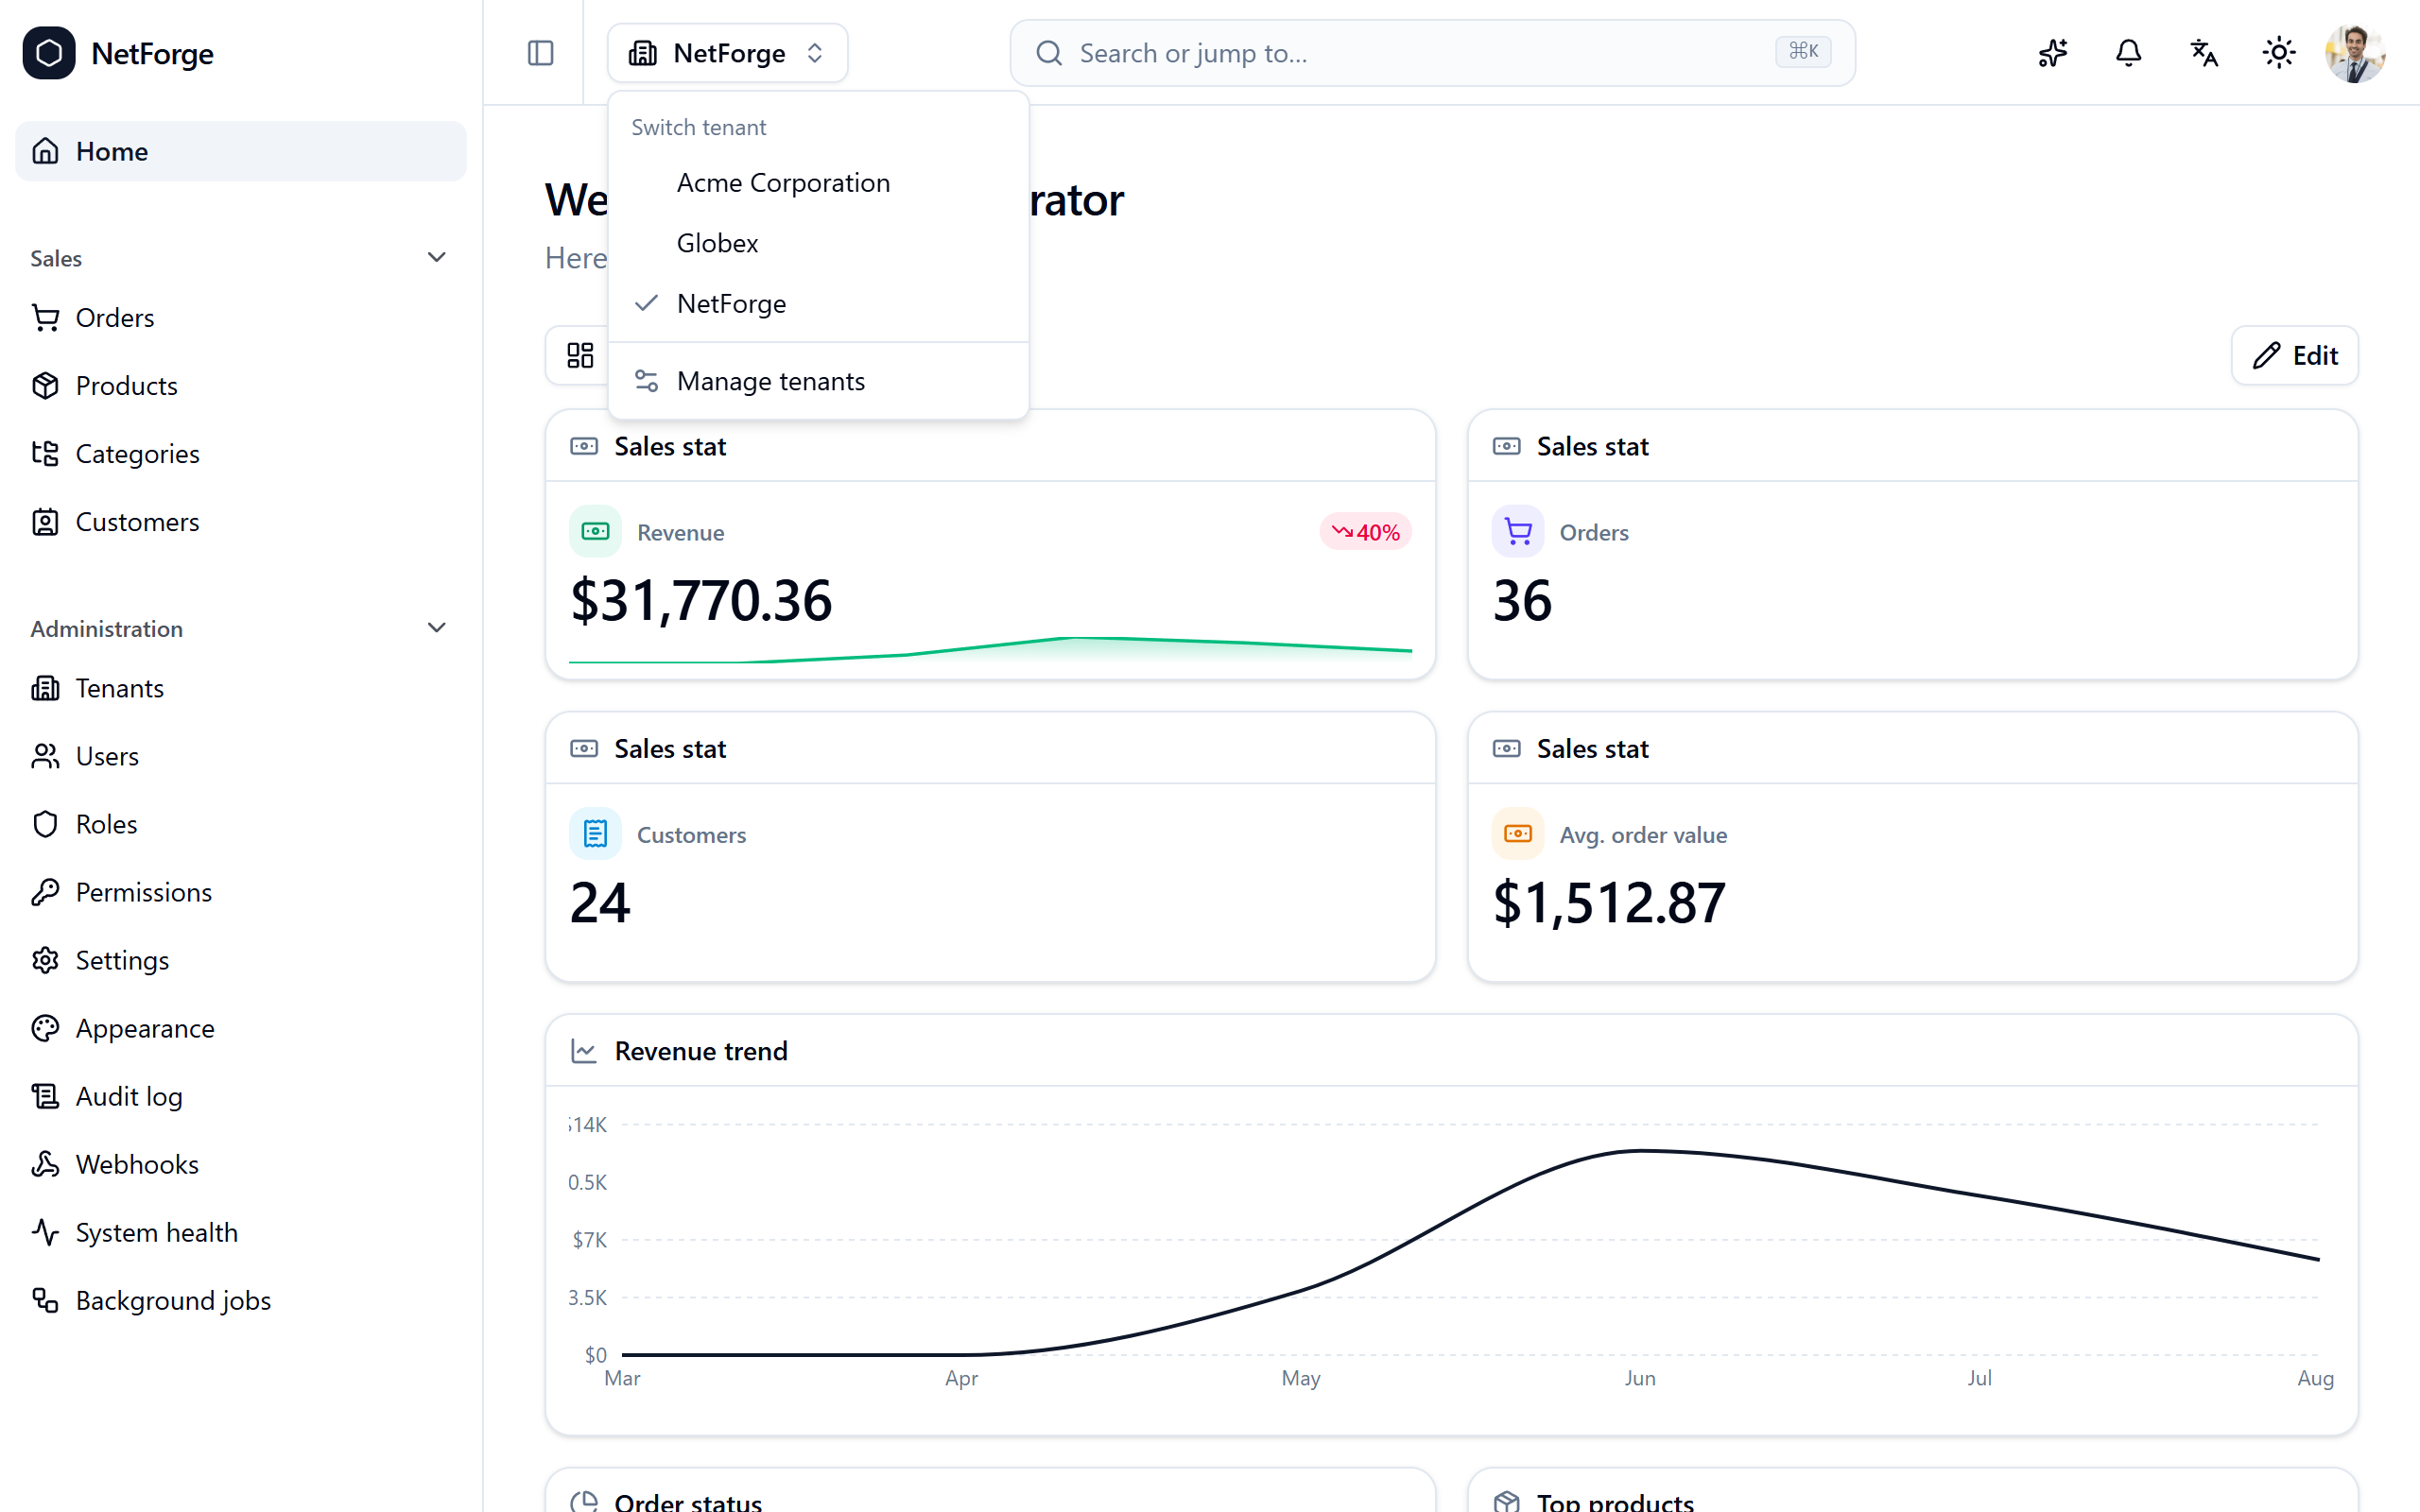This screenshot has height=1512, width=2420.
Task: Click the Audit log scroll icon
Action: tap(45, 1096)
